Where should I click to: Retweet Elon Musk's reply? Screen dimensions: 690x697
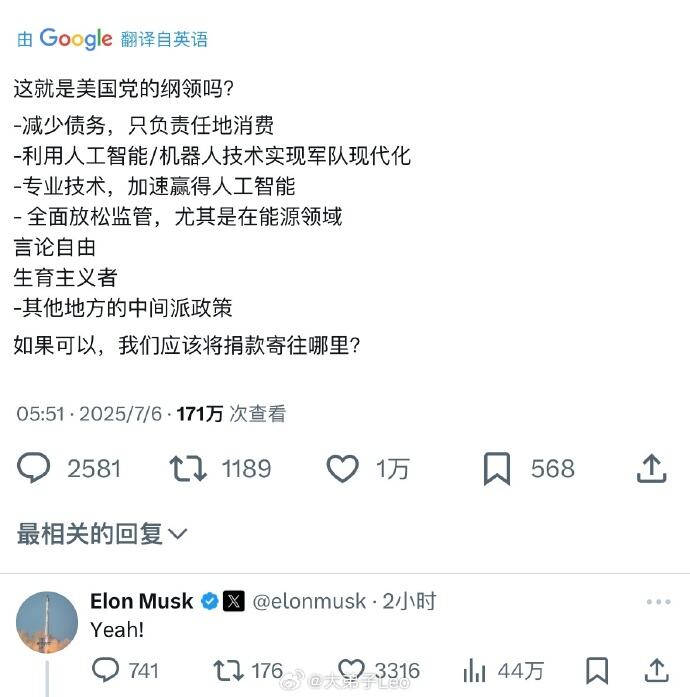229,669
